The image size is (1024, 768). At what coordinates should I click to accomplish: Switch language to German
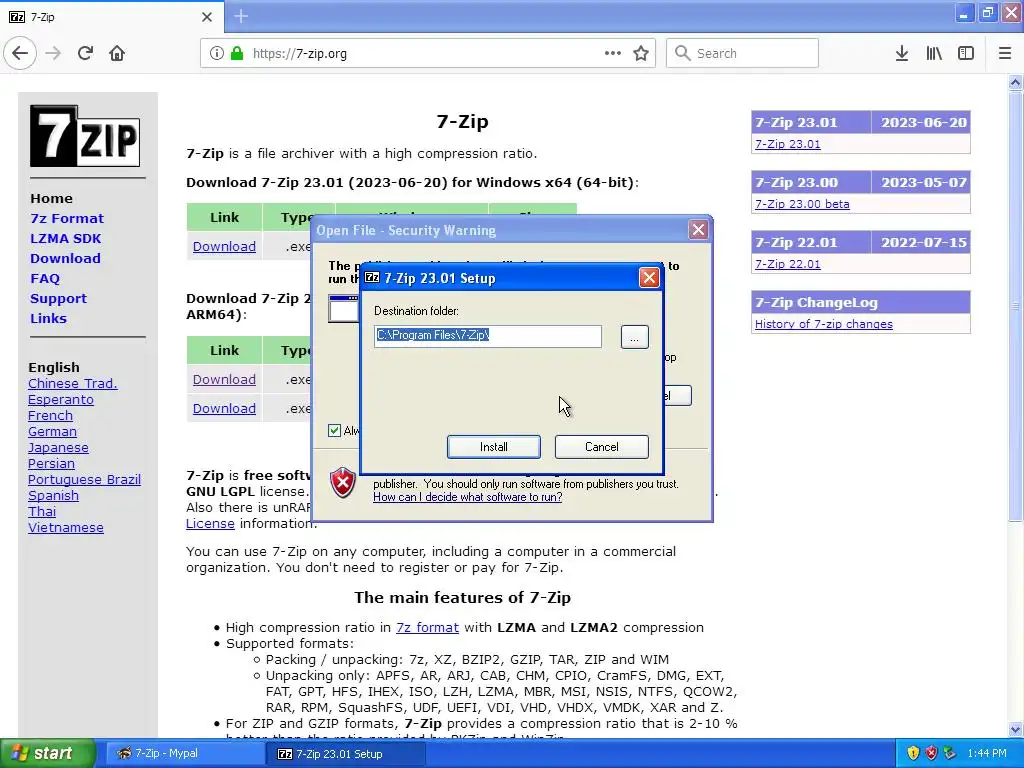[52, 432]
